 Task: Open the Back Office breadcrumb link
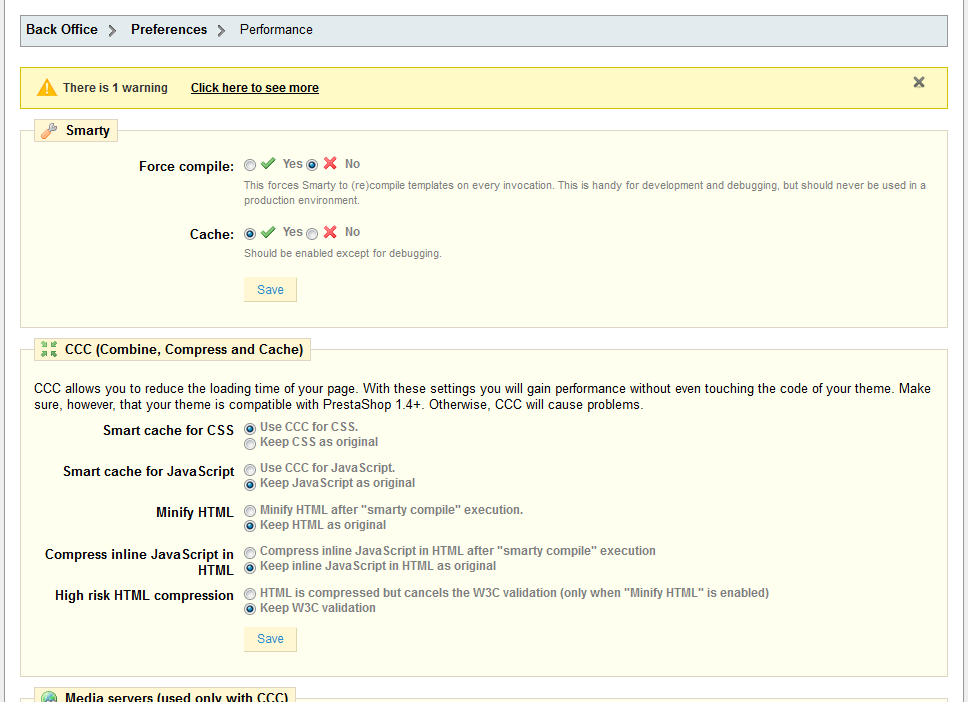[62, 30]
